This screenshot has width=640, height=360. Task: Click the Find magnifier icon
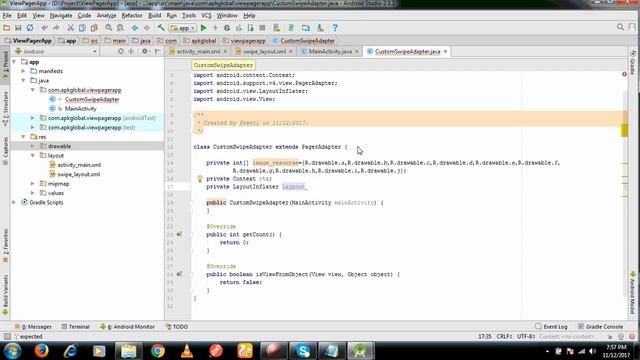coord(109,28)
